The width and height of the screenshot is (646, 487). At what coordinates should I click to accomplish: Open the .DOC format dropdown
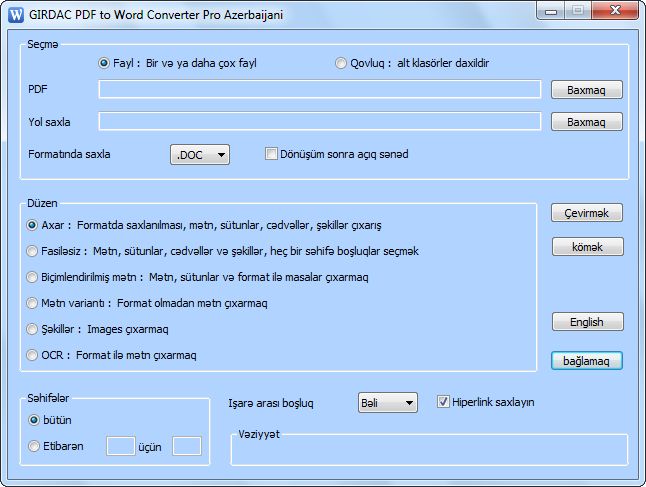[201, 155]
